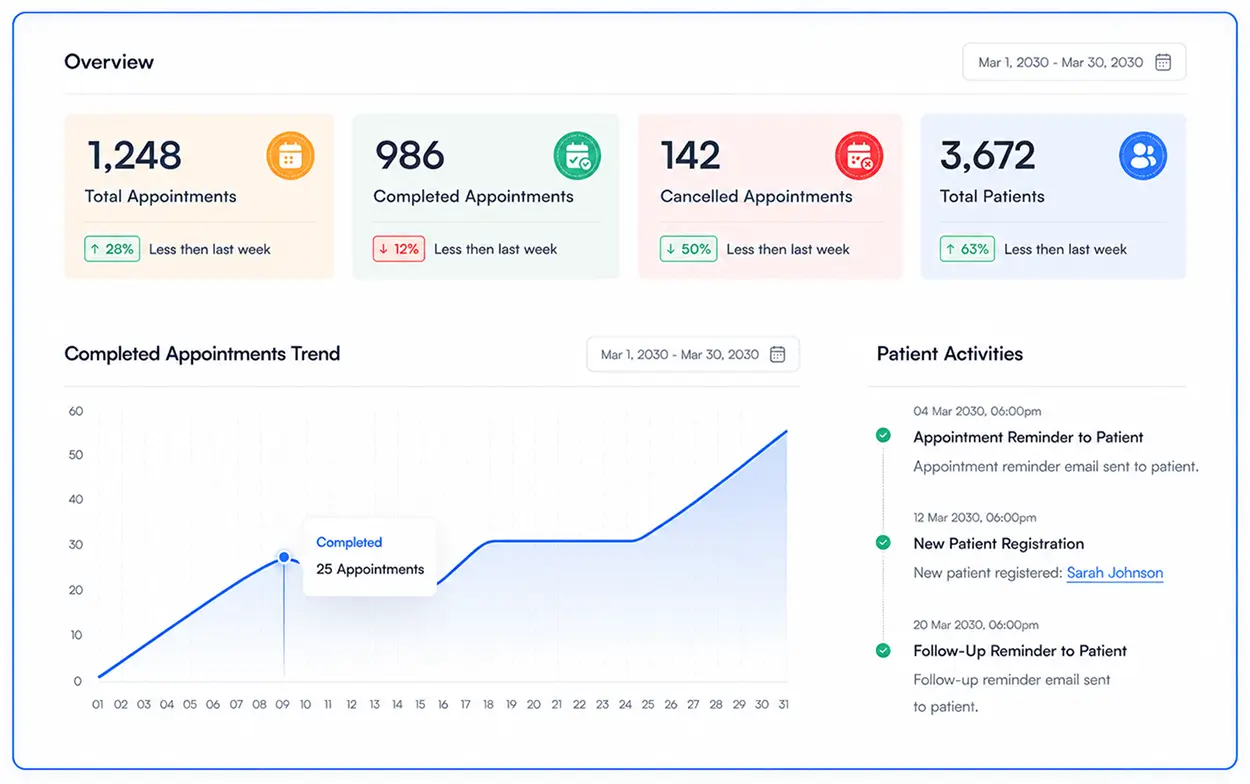Click the orange Total Appointments calendar icon
Image resolution: width=1250 pixels, height=784 pixels.
coord(290,156)
